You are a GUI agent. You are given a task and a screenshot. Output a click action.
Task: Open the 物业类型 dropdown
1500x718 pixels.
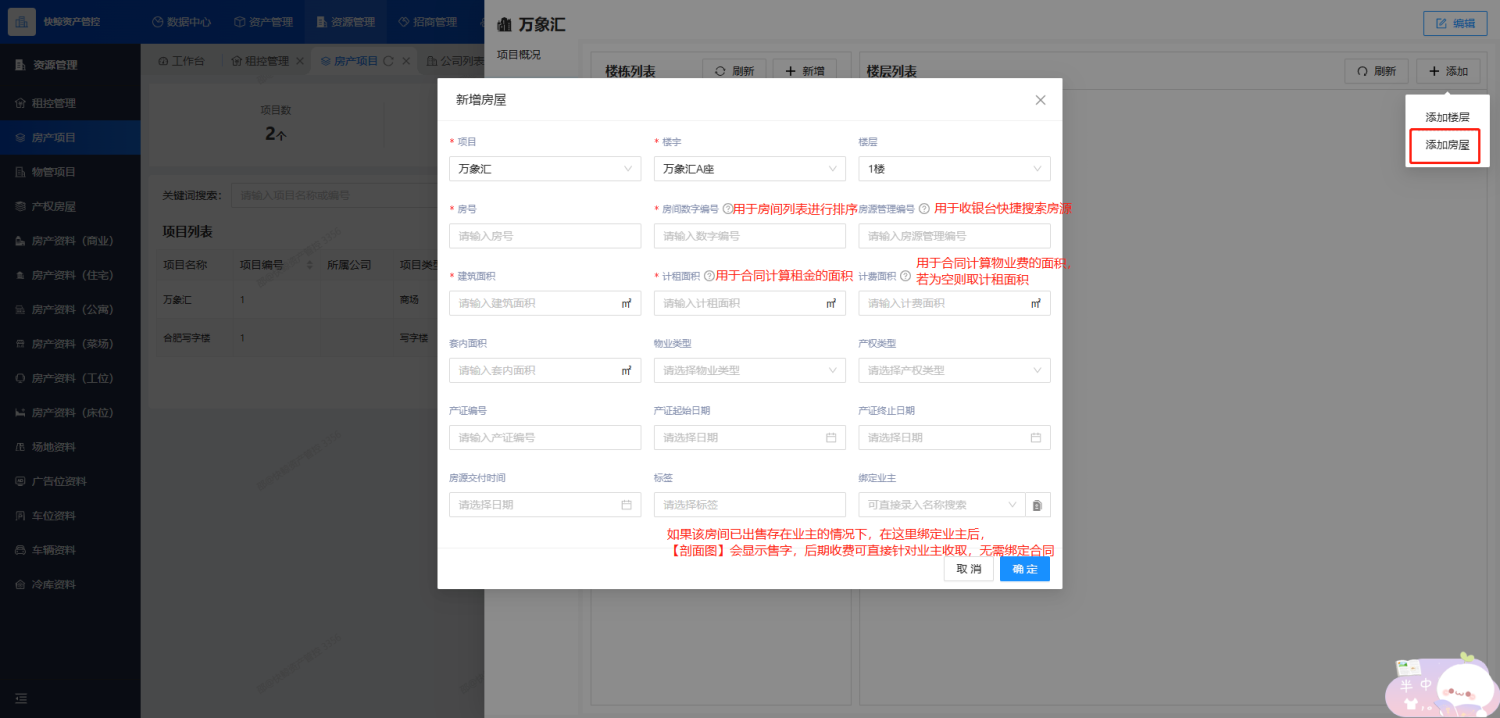[750, 370]
